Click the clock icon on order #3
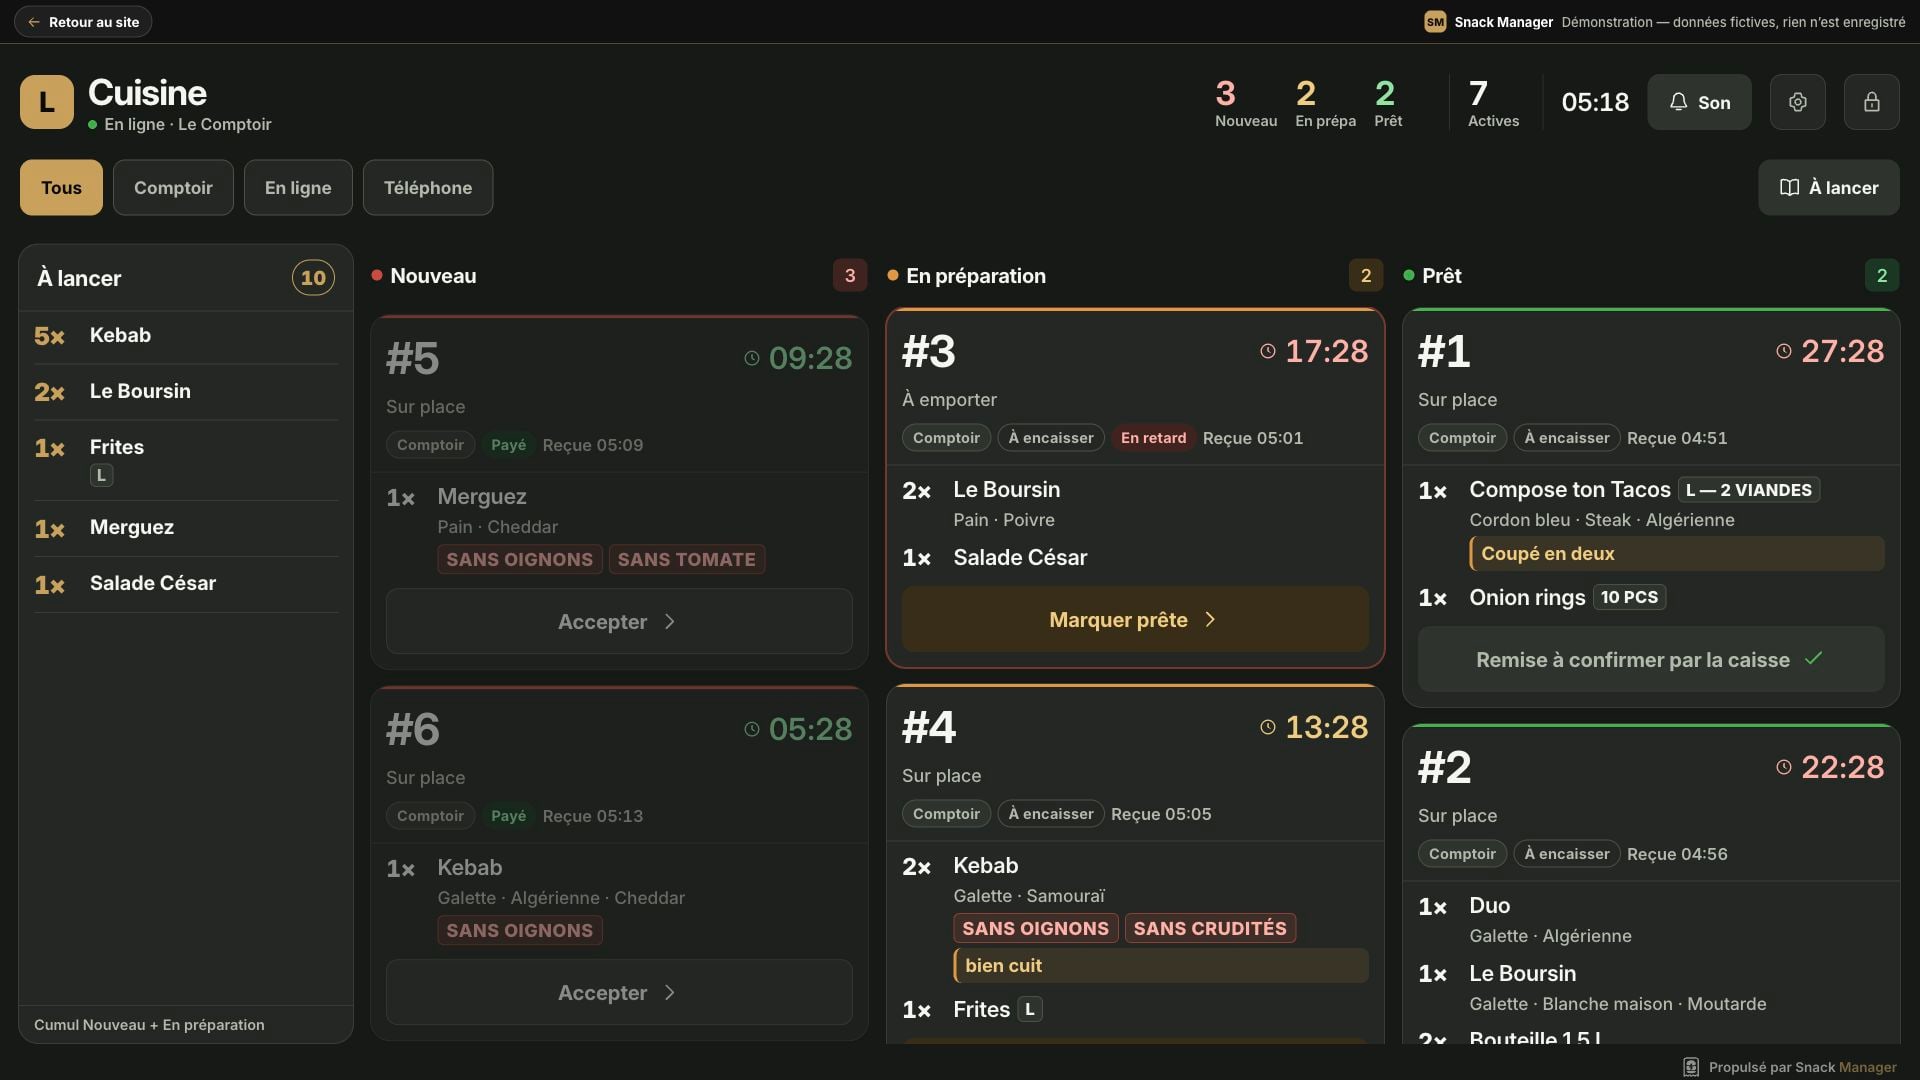 coord(1268,351)
